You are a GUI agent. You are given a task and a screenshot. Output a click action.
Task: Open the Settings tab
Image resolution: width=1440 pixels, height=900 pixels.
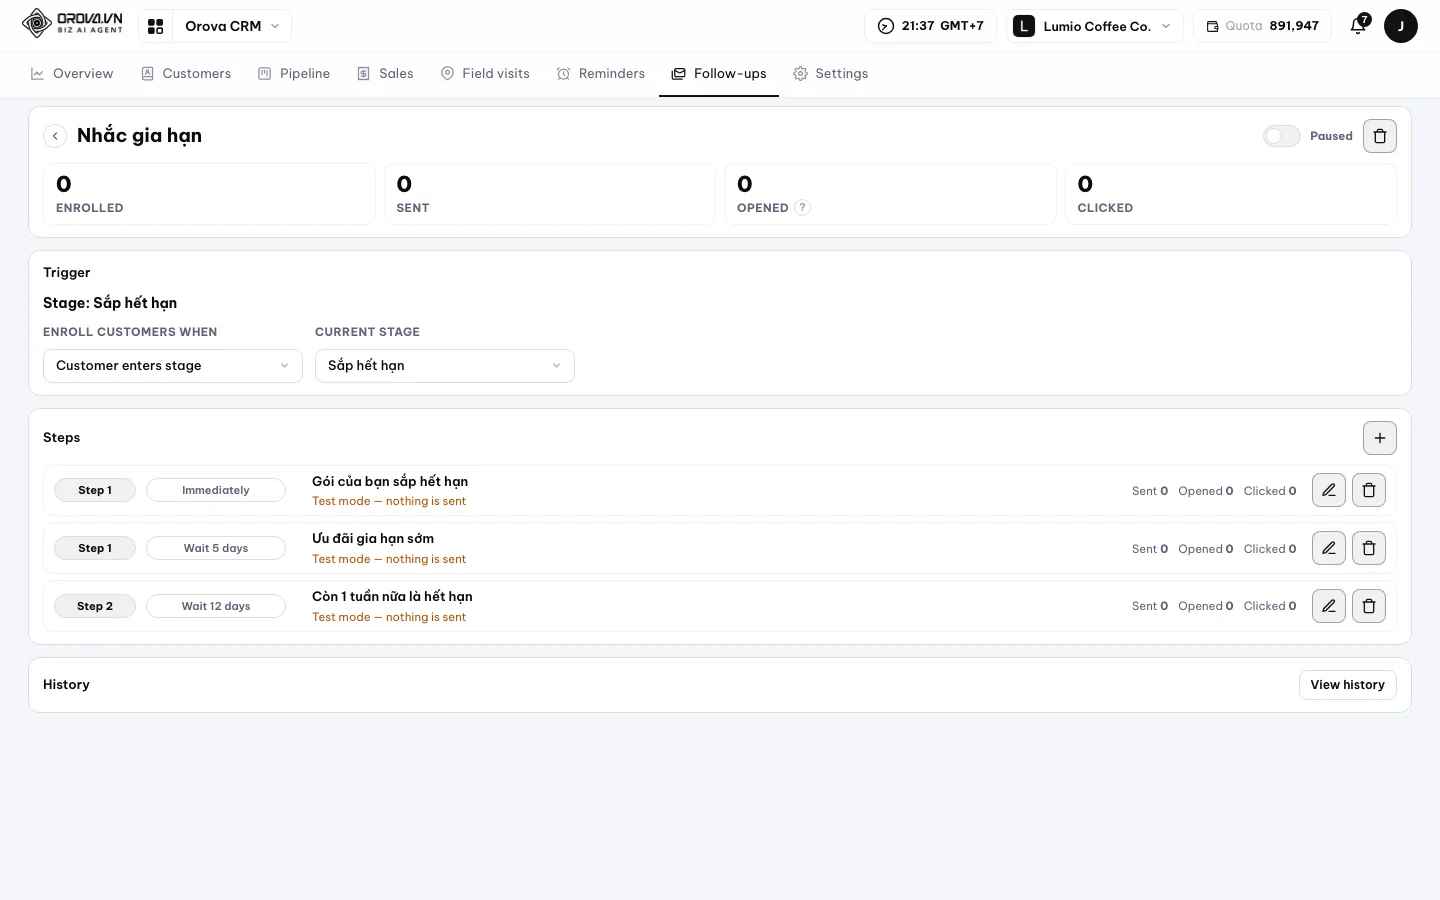pyautogui.click(x=830, y=74)
